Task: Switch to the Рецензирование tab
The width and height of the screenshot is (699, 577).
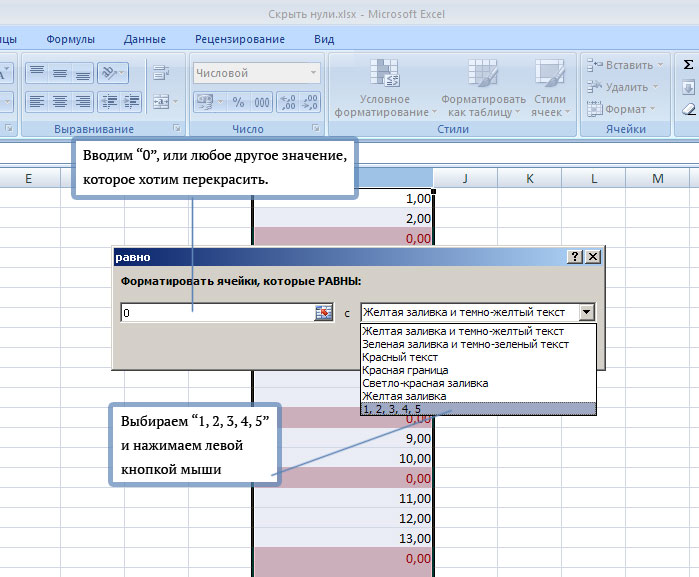Action: (240, 39)
